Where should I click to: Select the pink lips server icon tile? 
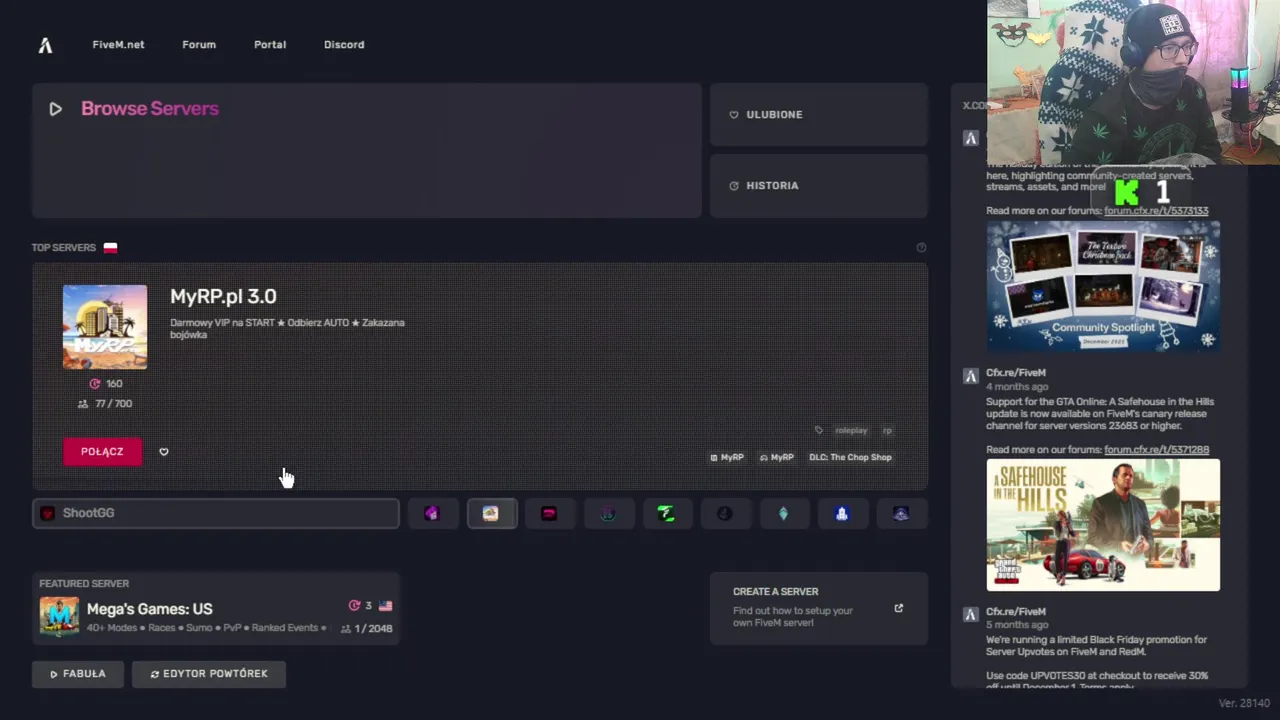click(x=549, y=513)
